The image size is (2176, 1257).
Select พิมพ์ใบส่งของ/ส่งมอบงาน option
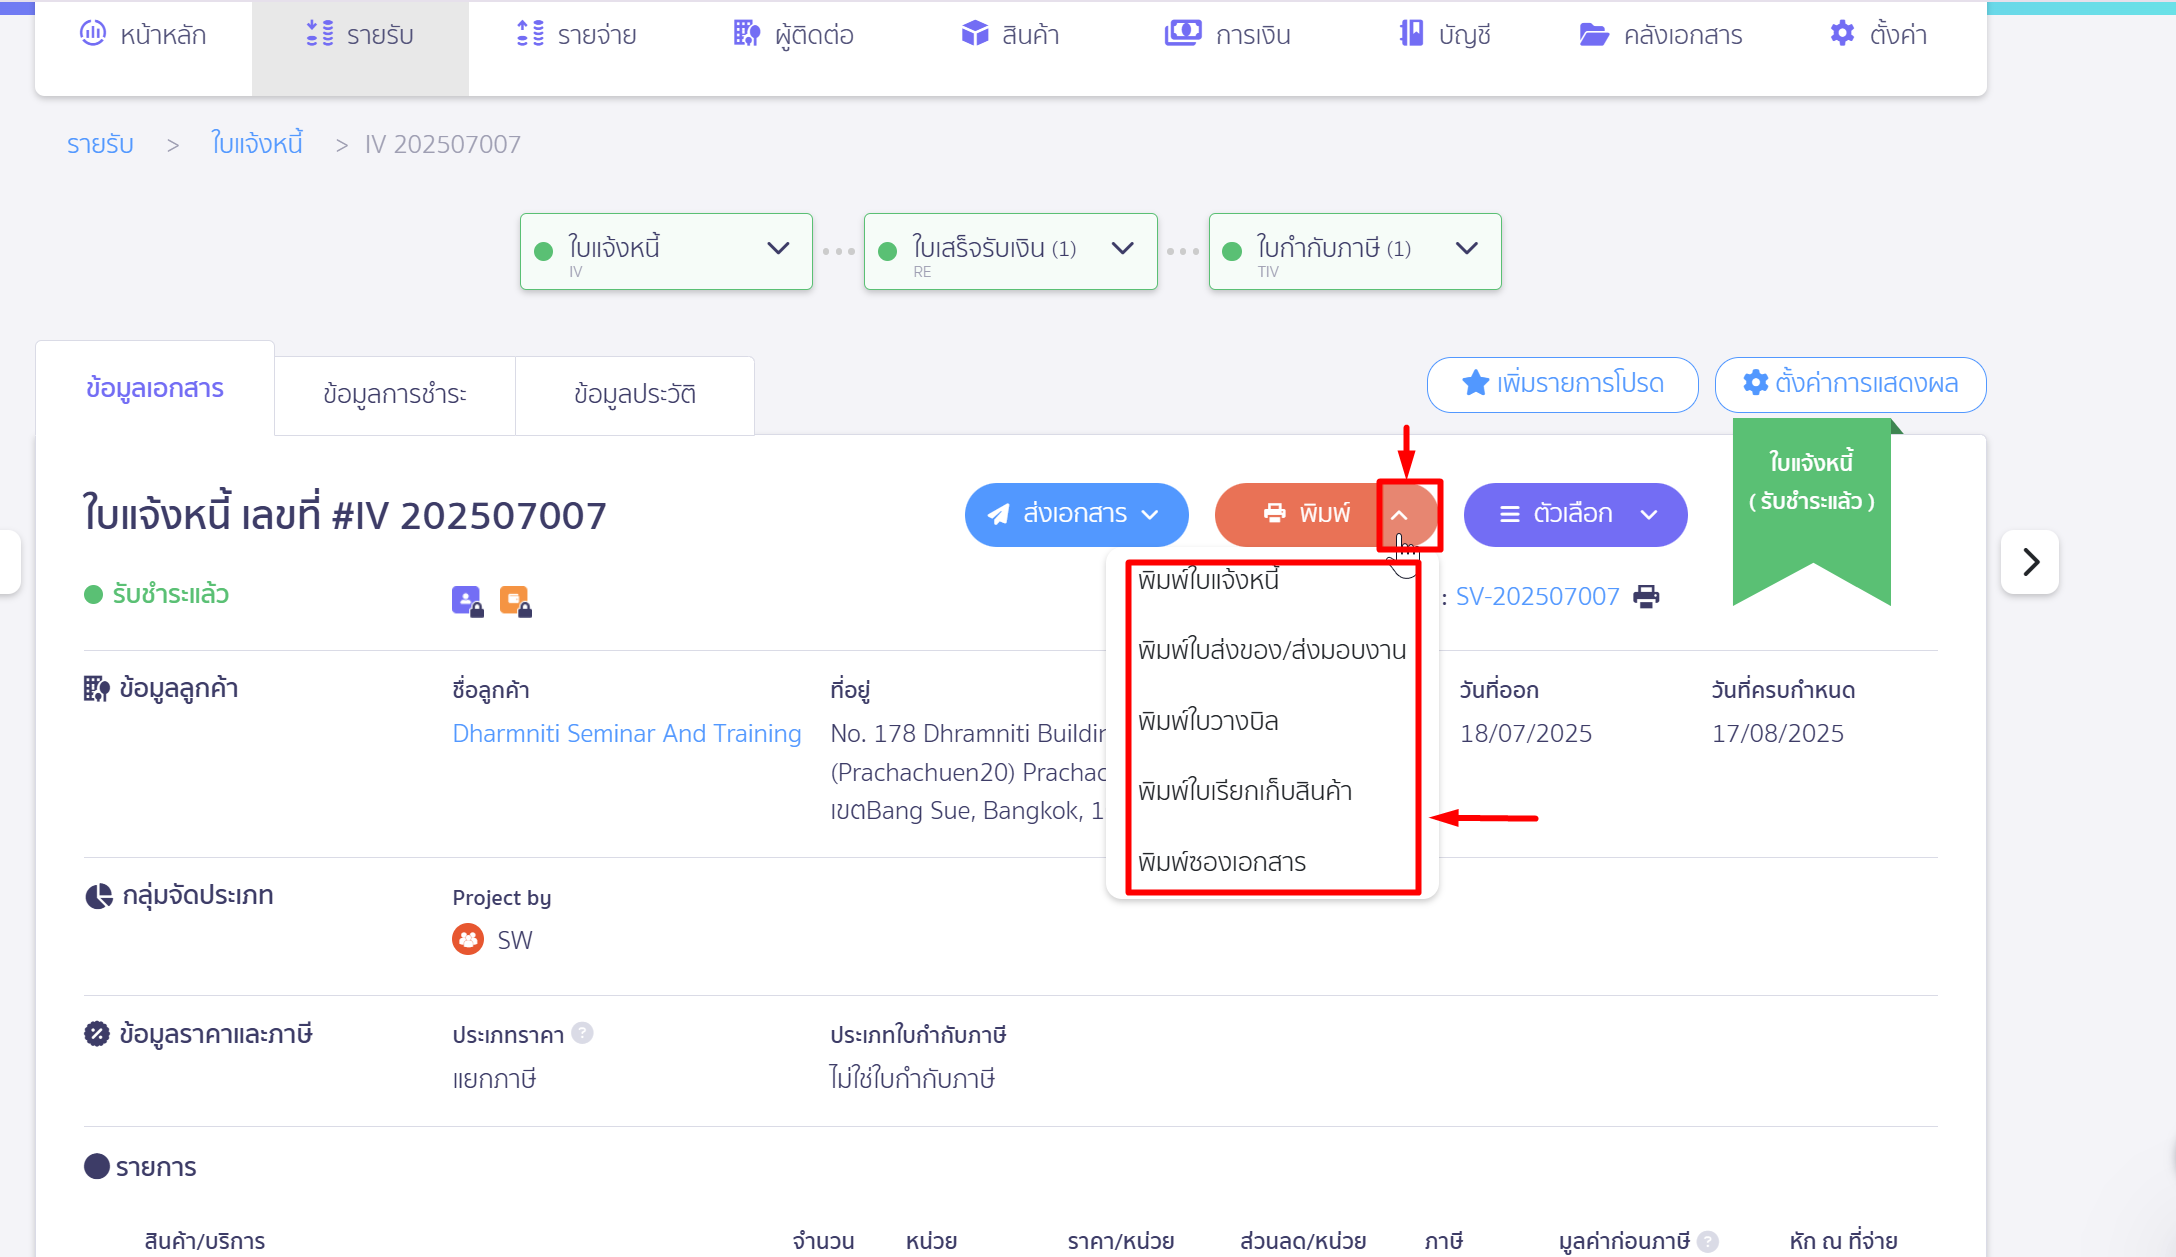[x=1272, y=651]
